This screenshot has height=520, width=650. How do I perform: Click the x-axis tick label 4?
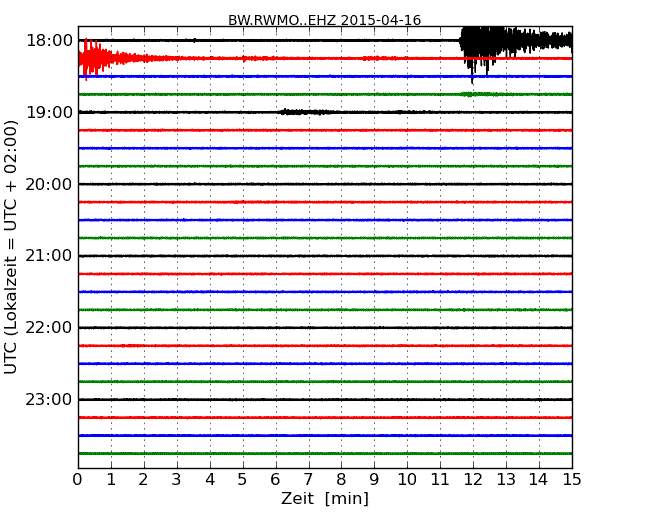210,480
